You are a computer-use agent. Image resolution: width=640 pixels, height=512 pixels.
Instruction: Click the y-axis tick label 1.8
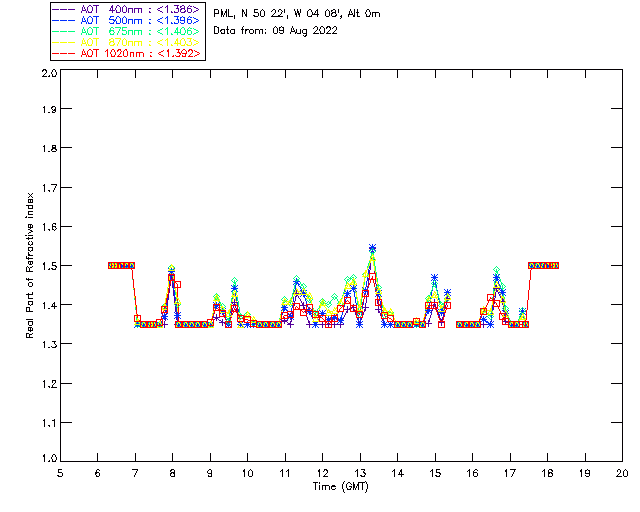coord(49,148)
